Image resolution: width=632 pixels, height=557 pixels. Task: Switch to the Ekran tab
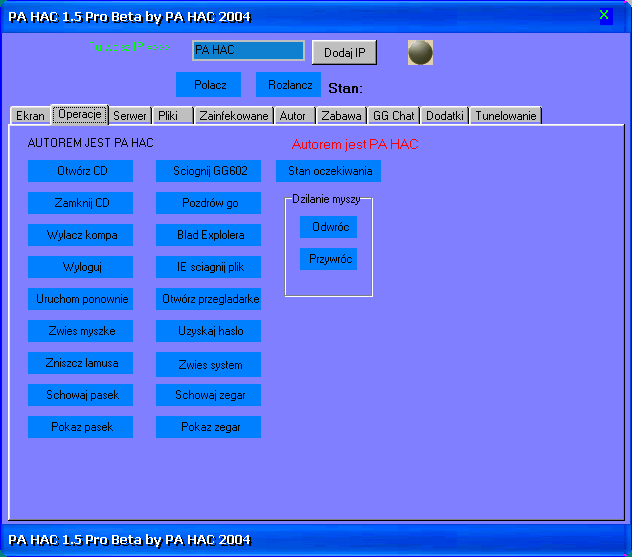30,116
